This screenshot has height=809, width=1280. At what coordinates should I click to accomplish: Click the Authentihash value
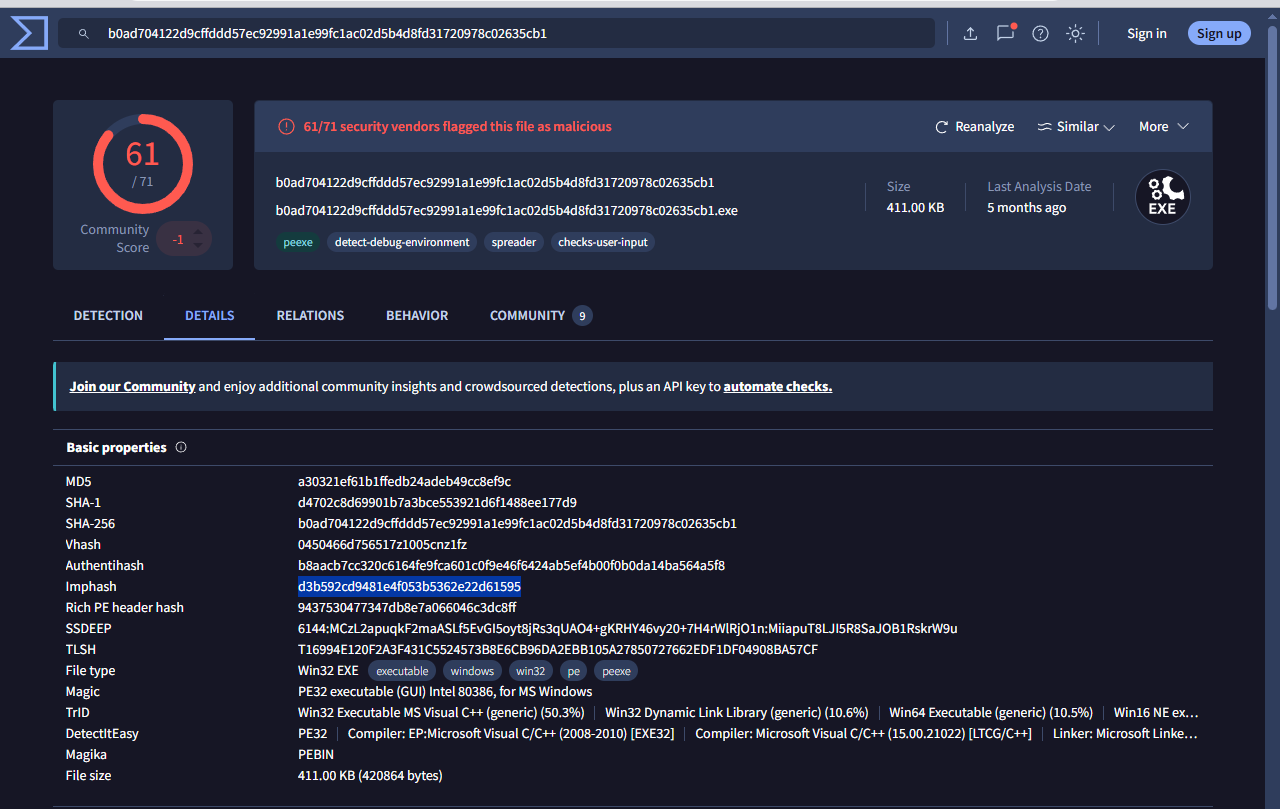511,566
